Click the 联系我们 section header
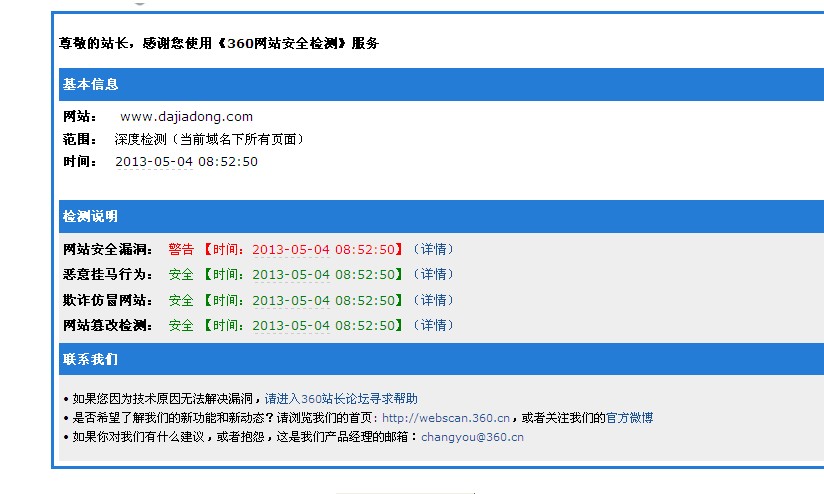The width and height of the screenshot is (824, 494). (x=91, y=358)
